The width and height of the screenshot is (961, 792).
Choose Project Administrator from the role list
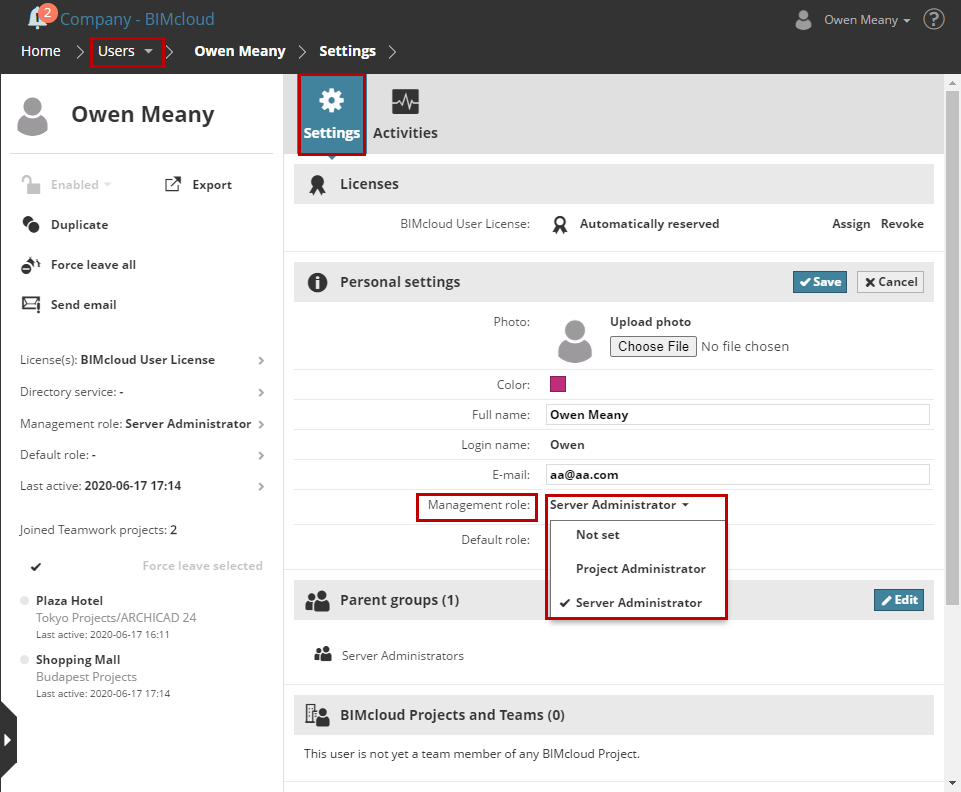[640, 569]
